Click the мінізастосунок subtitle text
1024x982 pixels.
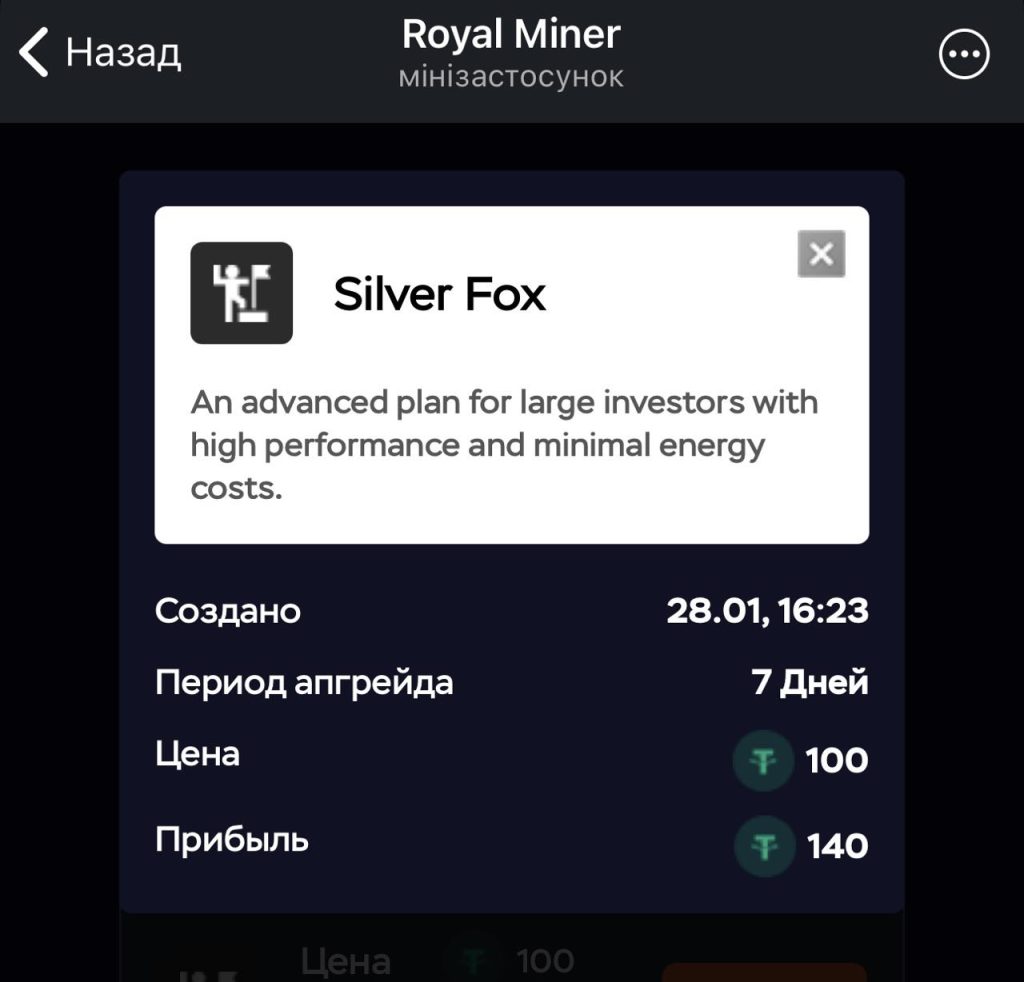coord(511,77)
